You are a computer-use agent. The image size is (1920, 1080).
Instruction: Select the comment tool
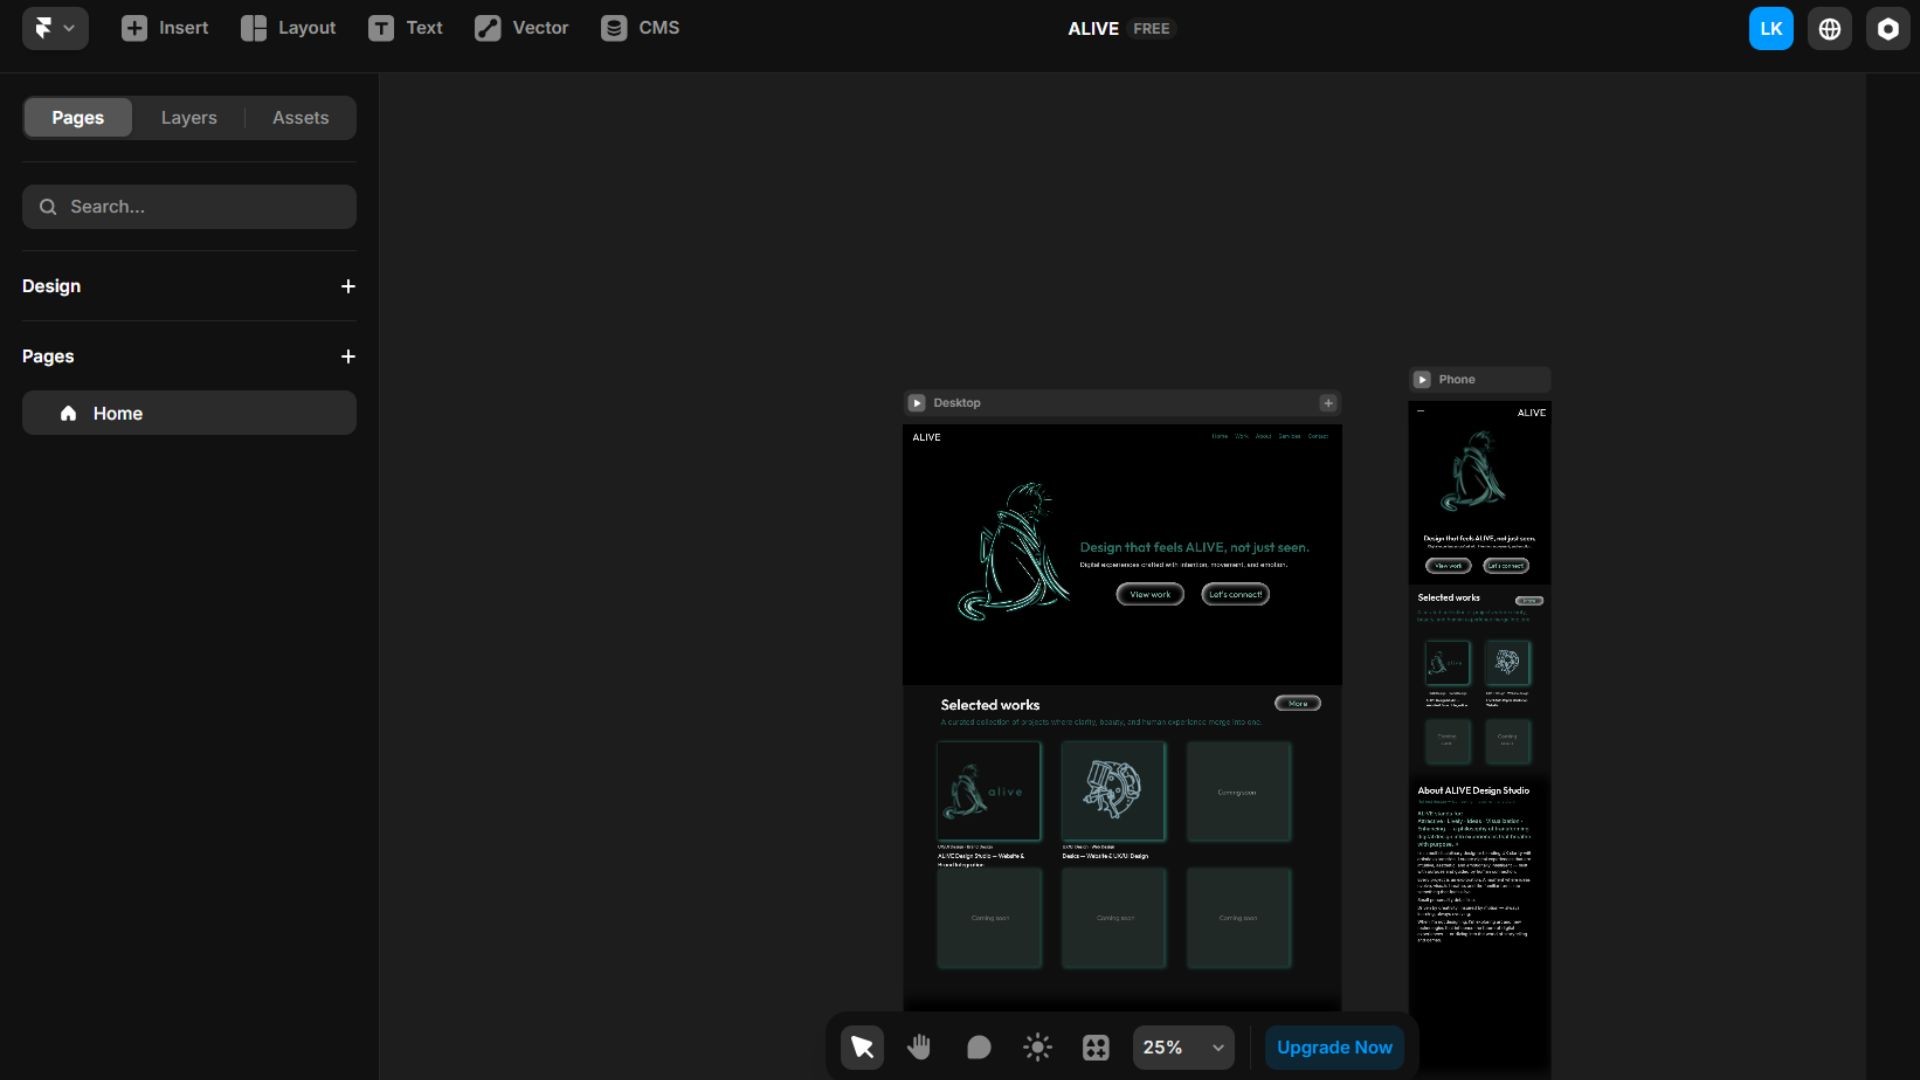click(978, 1047)
